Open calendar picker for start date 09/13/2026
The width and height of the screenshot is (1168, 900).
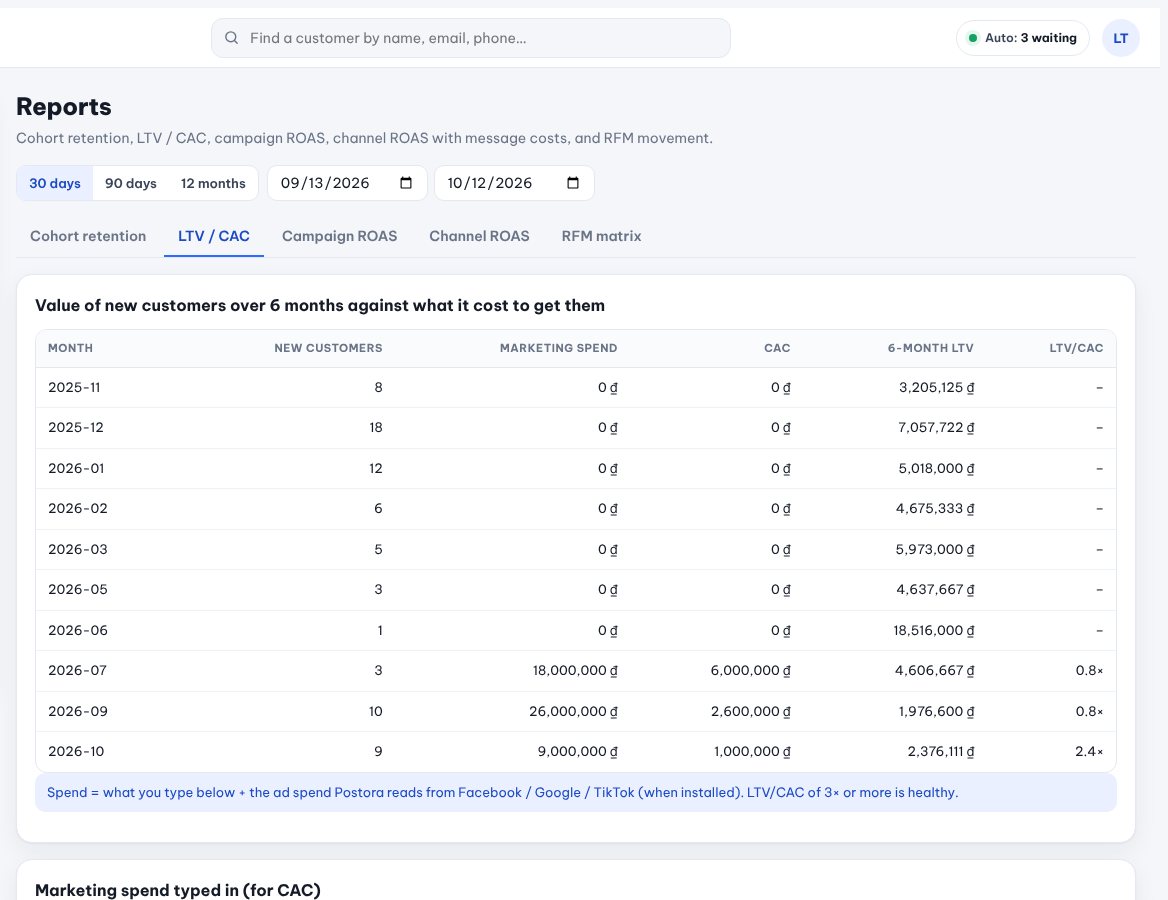pyautogui.click(x=406, y=183)
